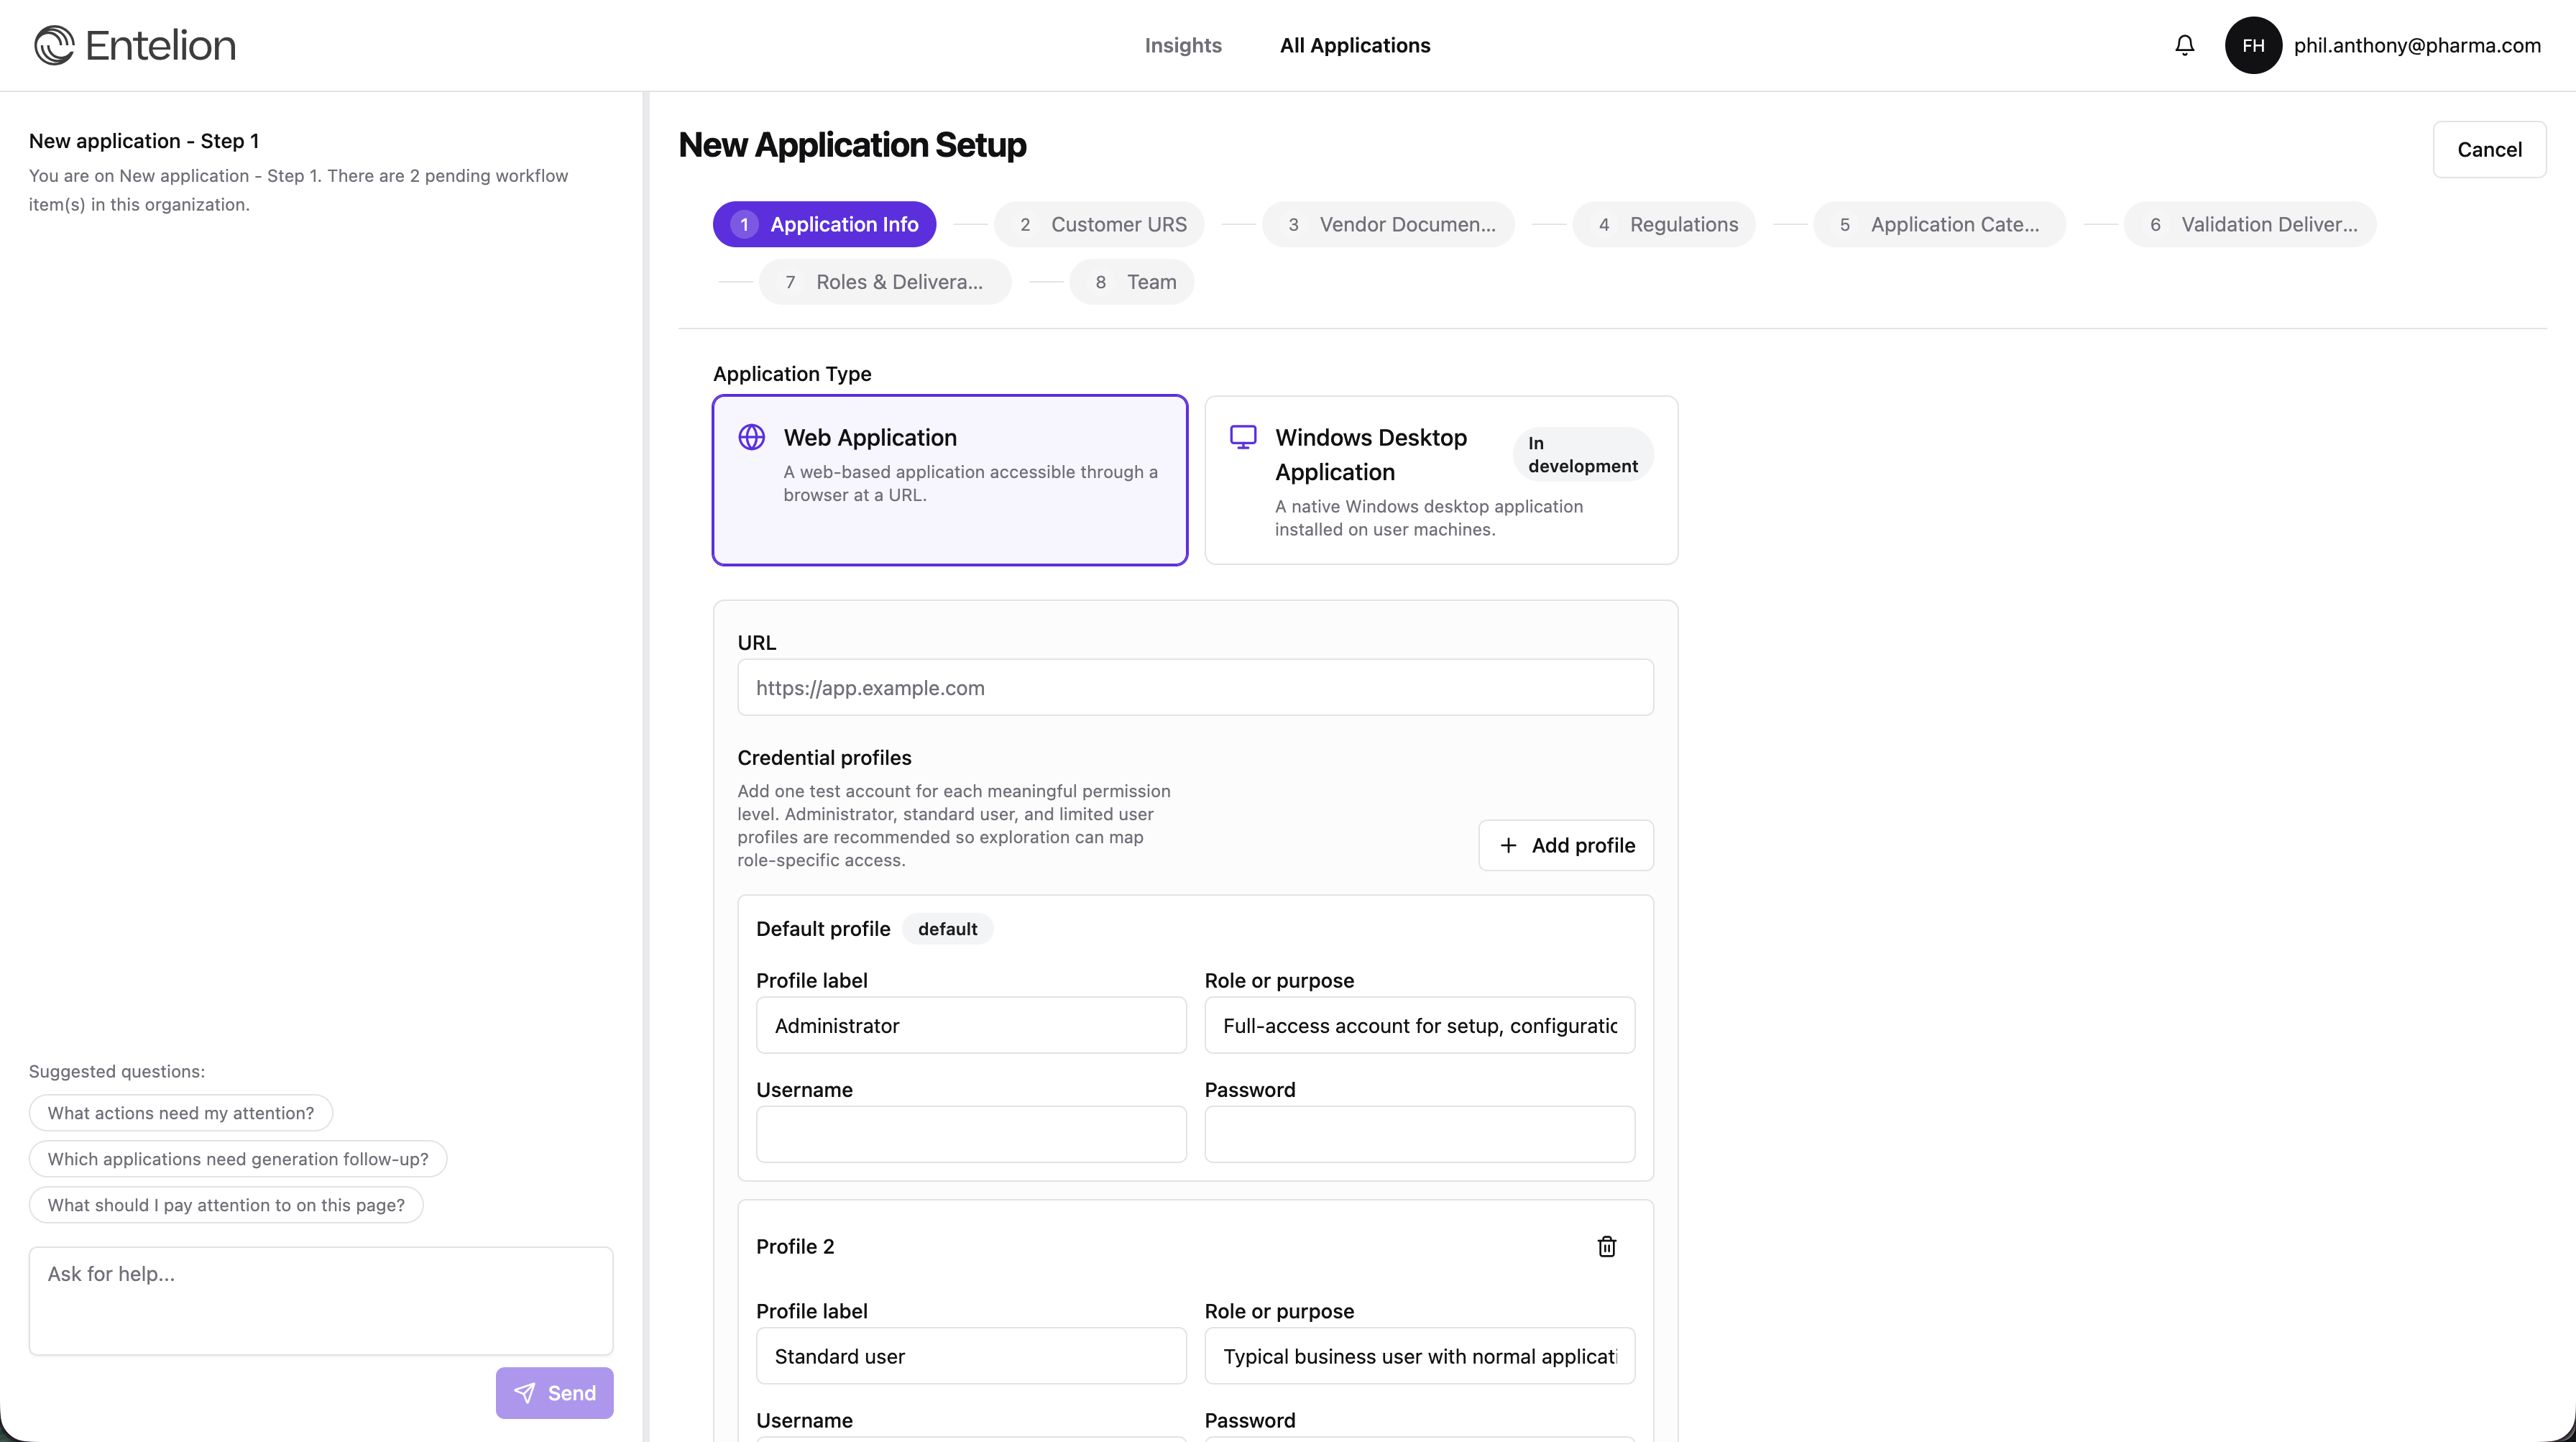The image size is (2576, 1442).
Task: Go to step 6 Validation Deliverables
Action: point(2250,224)
